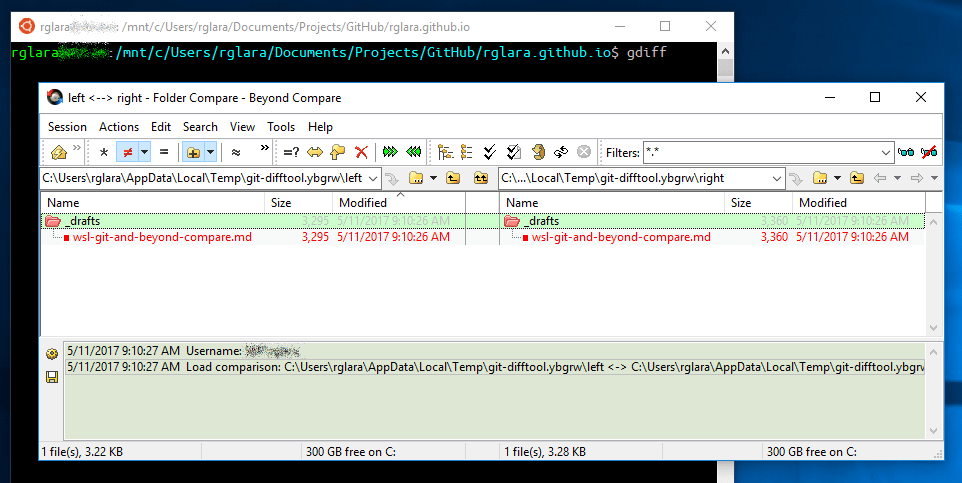Open the Session menu
The width and height of the screenshot is (962, 483).
(x=67, y=127)
